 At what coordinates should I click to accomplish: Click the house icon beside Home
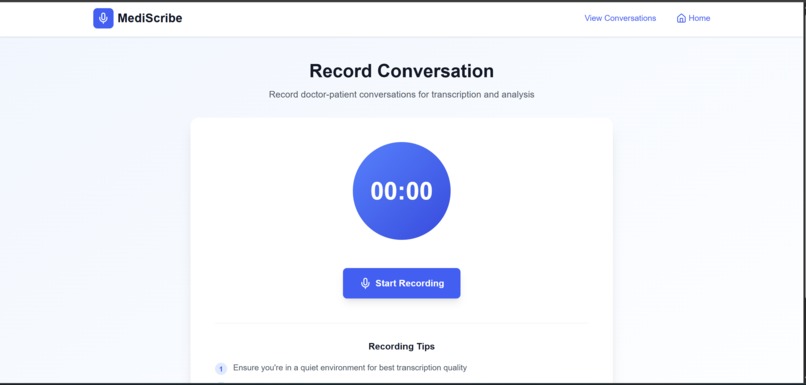681,19
